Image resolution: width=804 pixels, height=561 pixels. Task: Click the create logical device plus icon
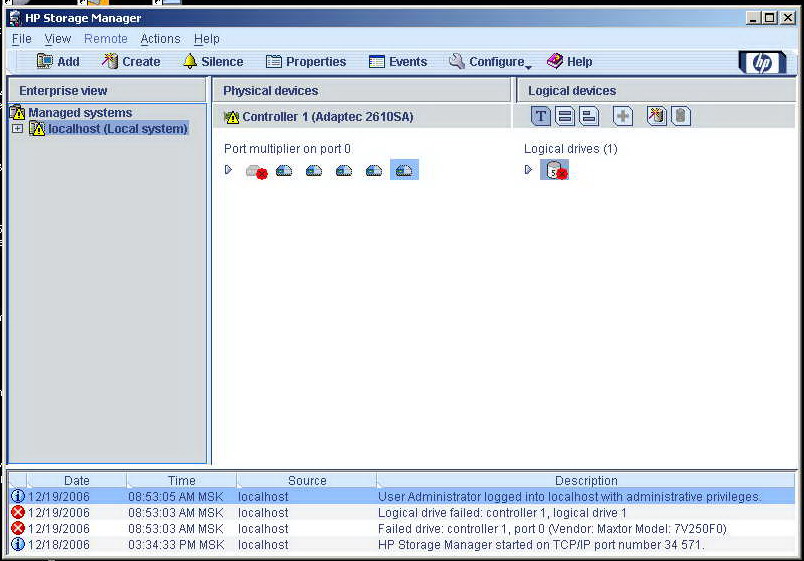click(x=622, y=117)
